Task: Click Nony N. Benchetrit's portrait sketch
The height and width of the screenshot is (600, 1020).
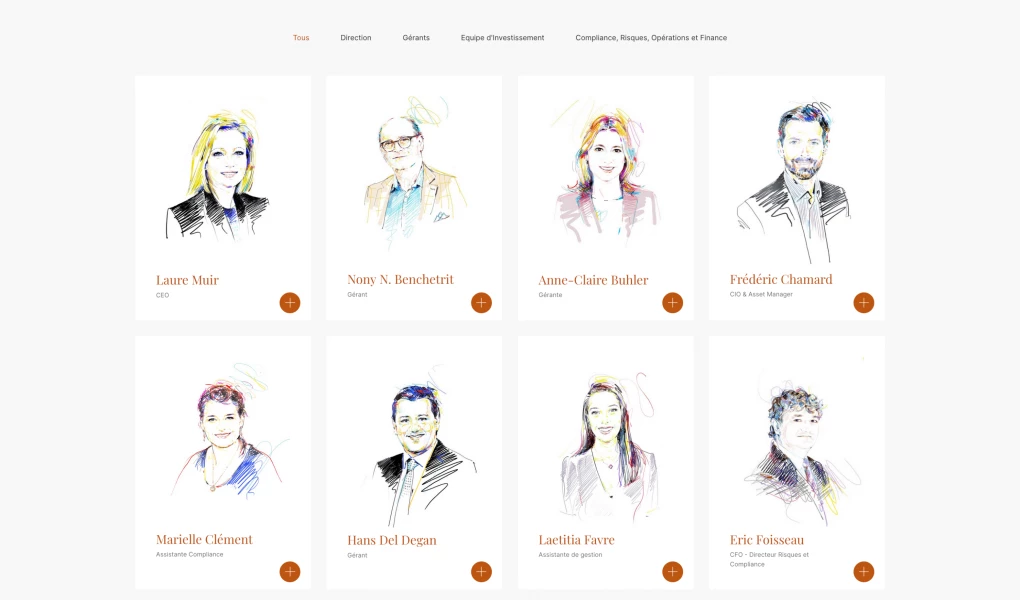Action: 411,170
